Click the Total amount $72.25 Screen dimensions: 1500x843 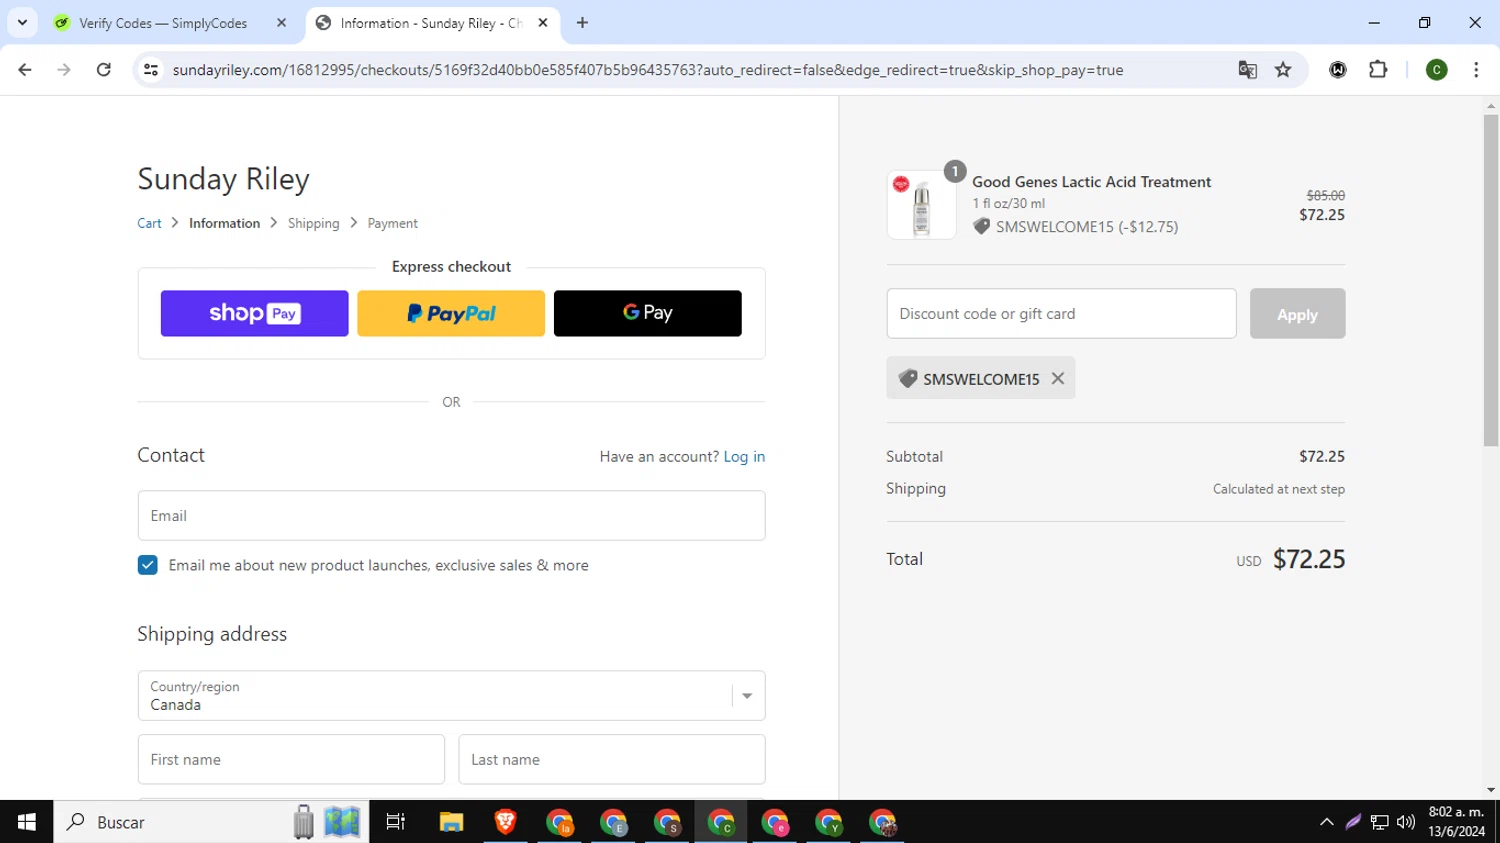pyautogui.click(x=1309, y=559)
